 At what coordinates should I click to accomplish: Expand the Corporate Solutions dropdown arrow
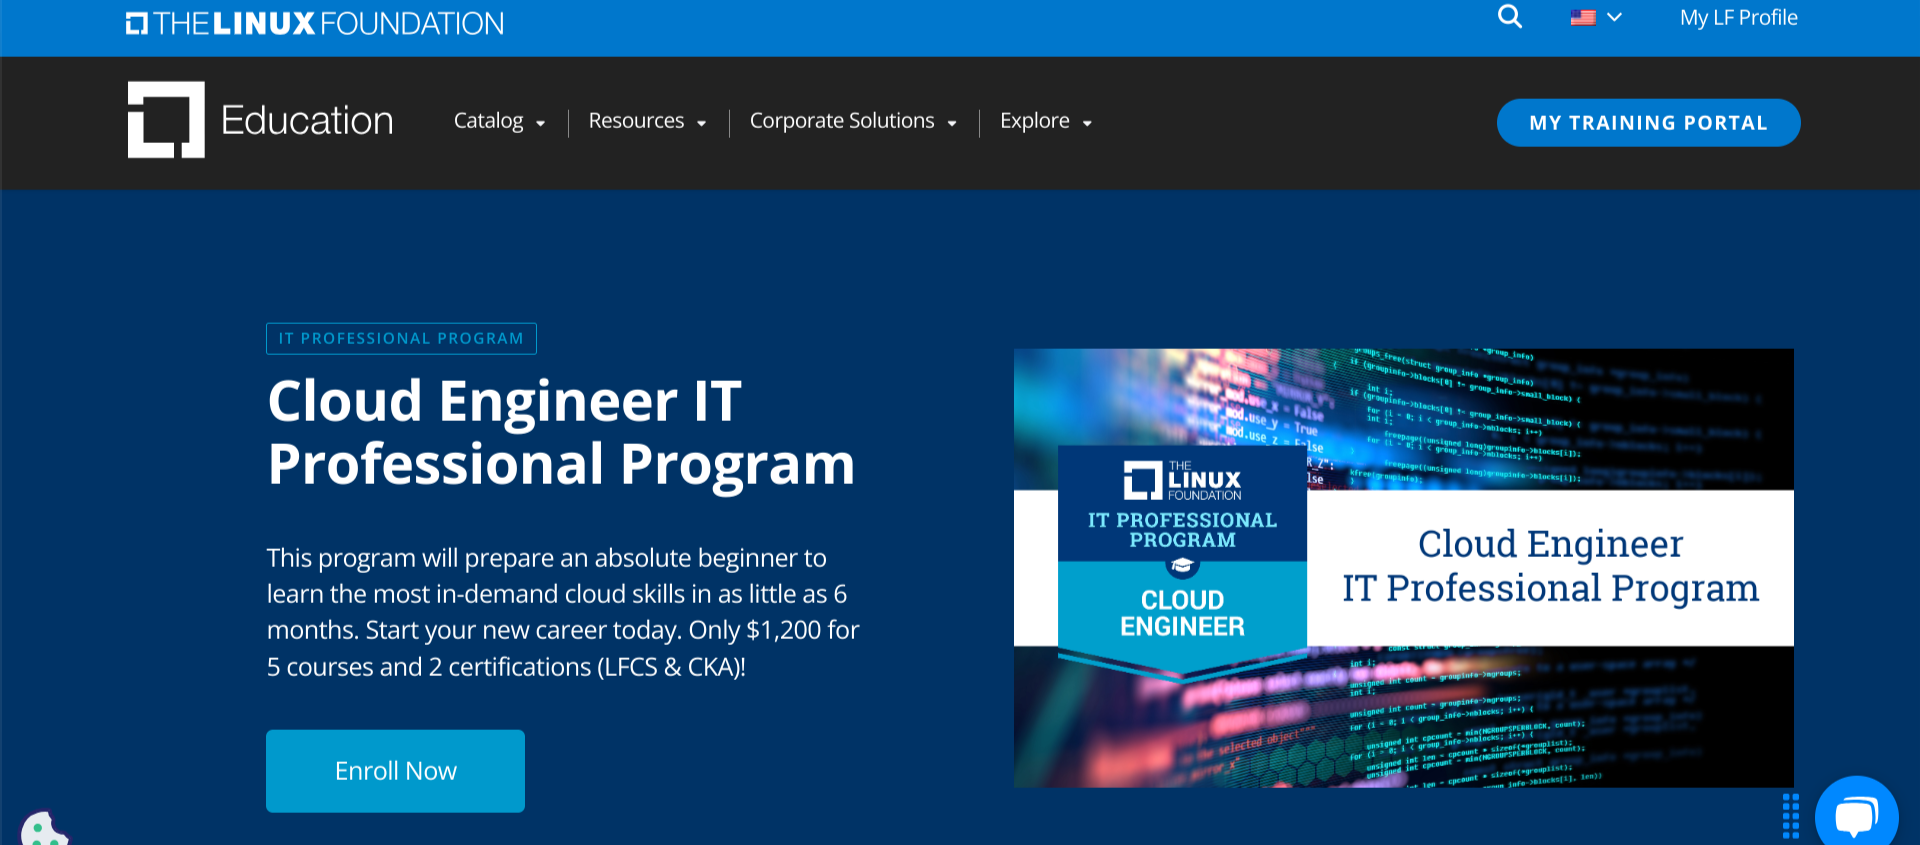[952, 123]
